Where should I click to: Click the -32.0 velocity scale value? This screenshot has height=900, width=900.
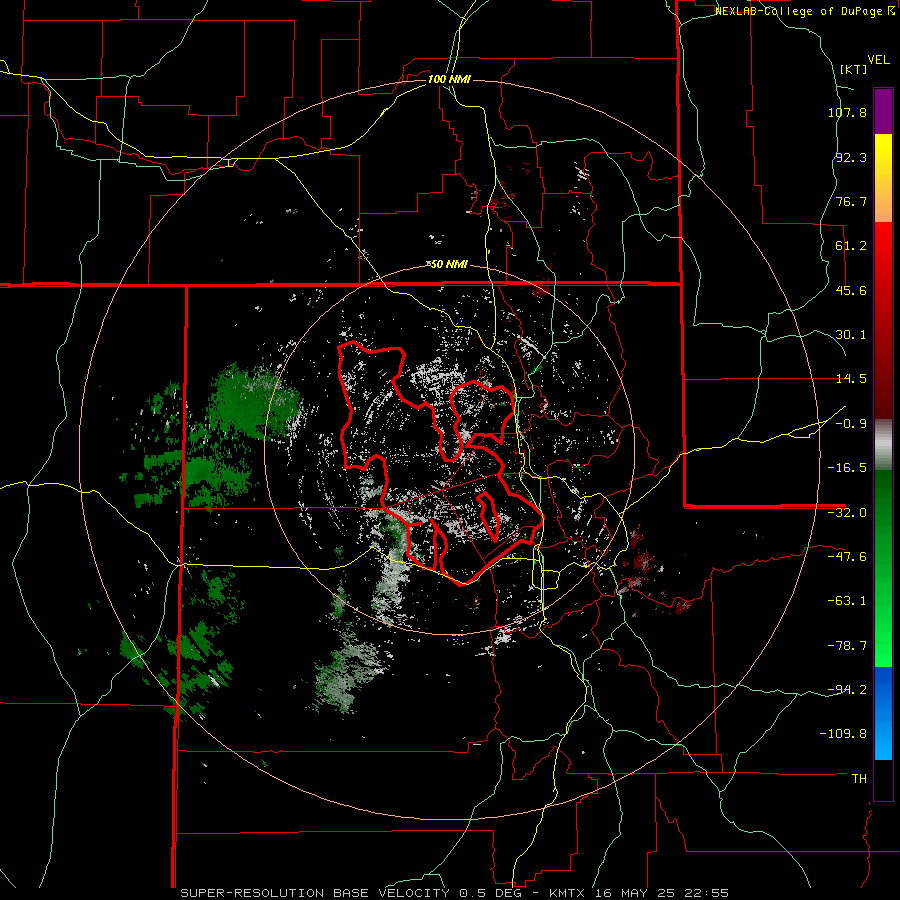tap(847, 513)
